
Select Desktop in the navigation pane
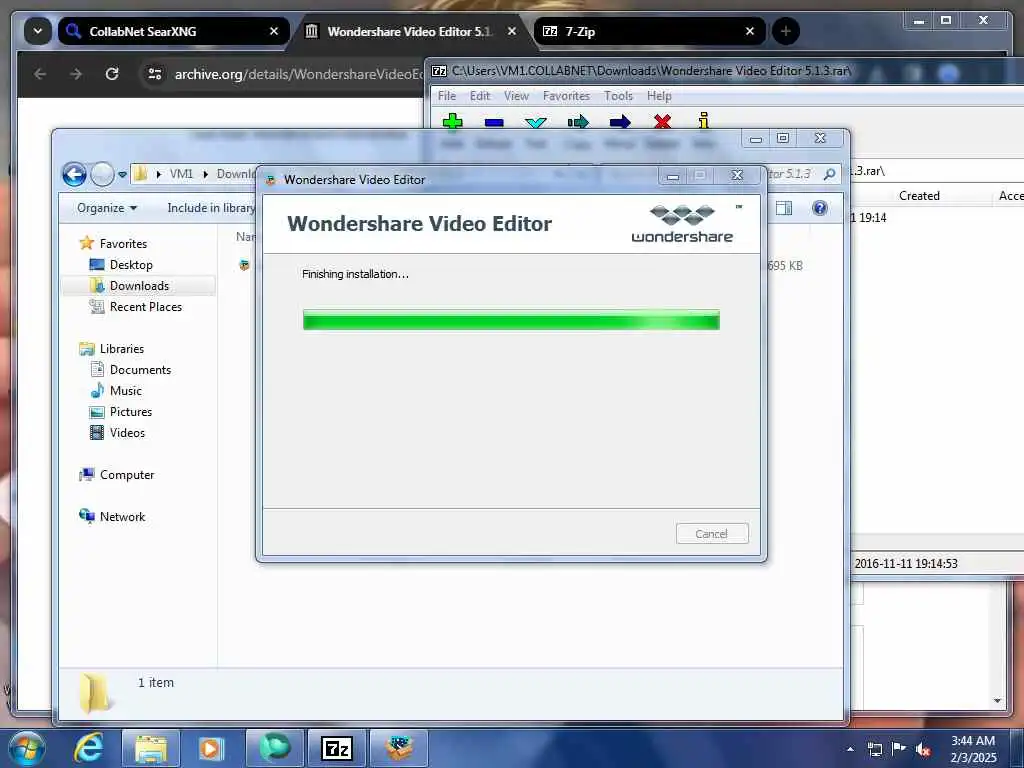[131, 264]
